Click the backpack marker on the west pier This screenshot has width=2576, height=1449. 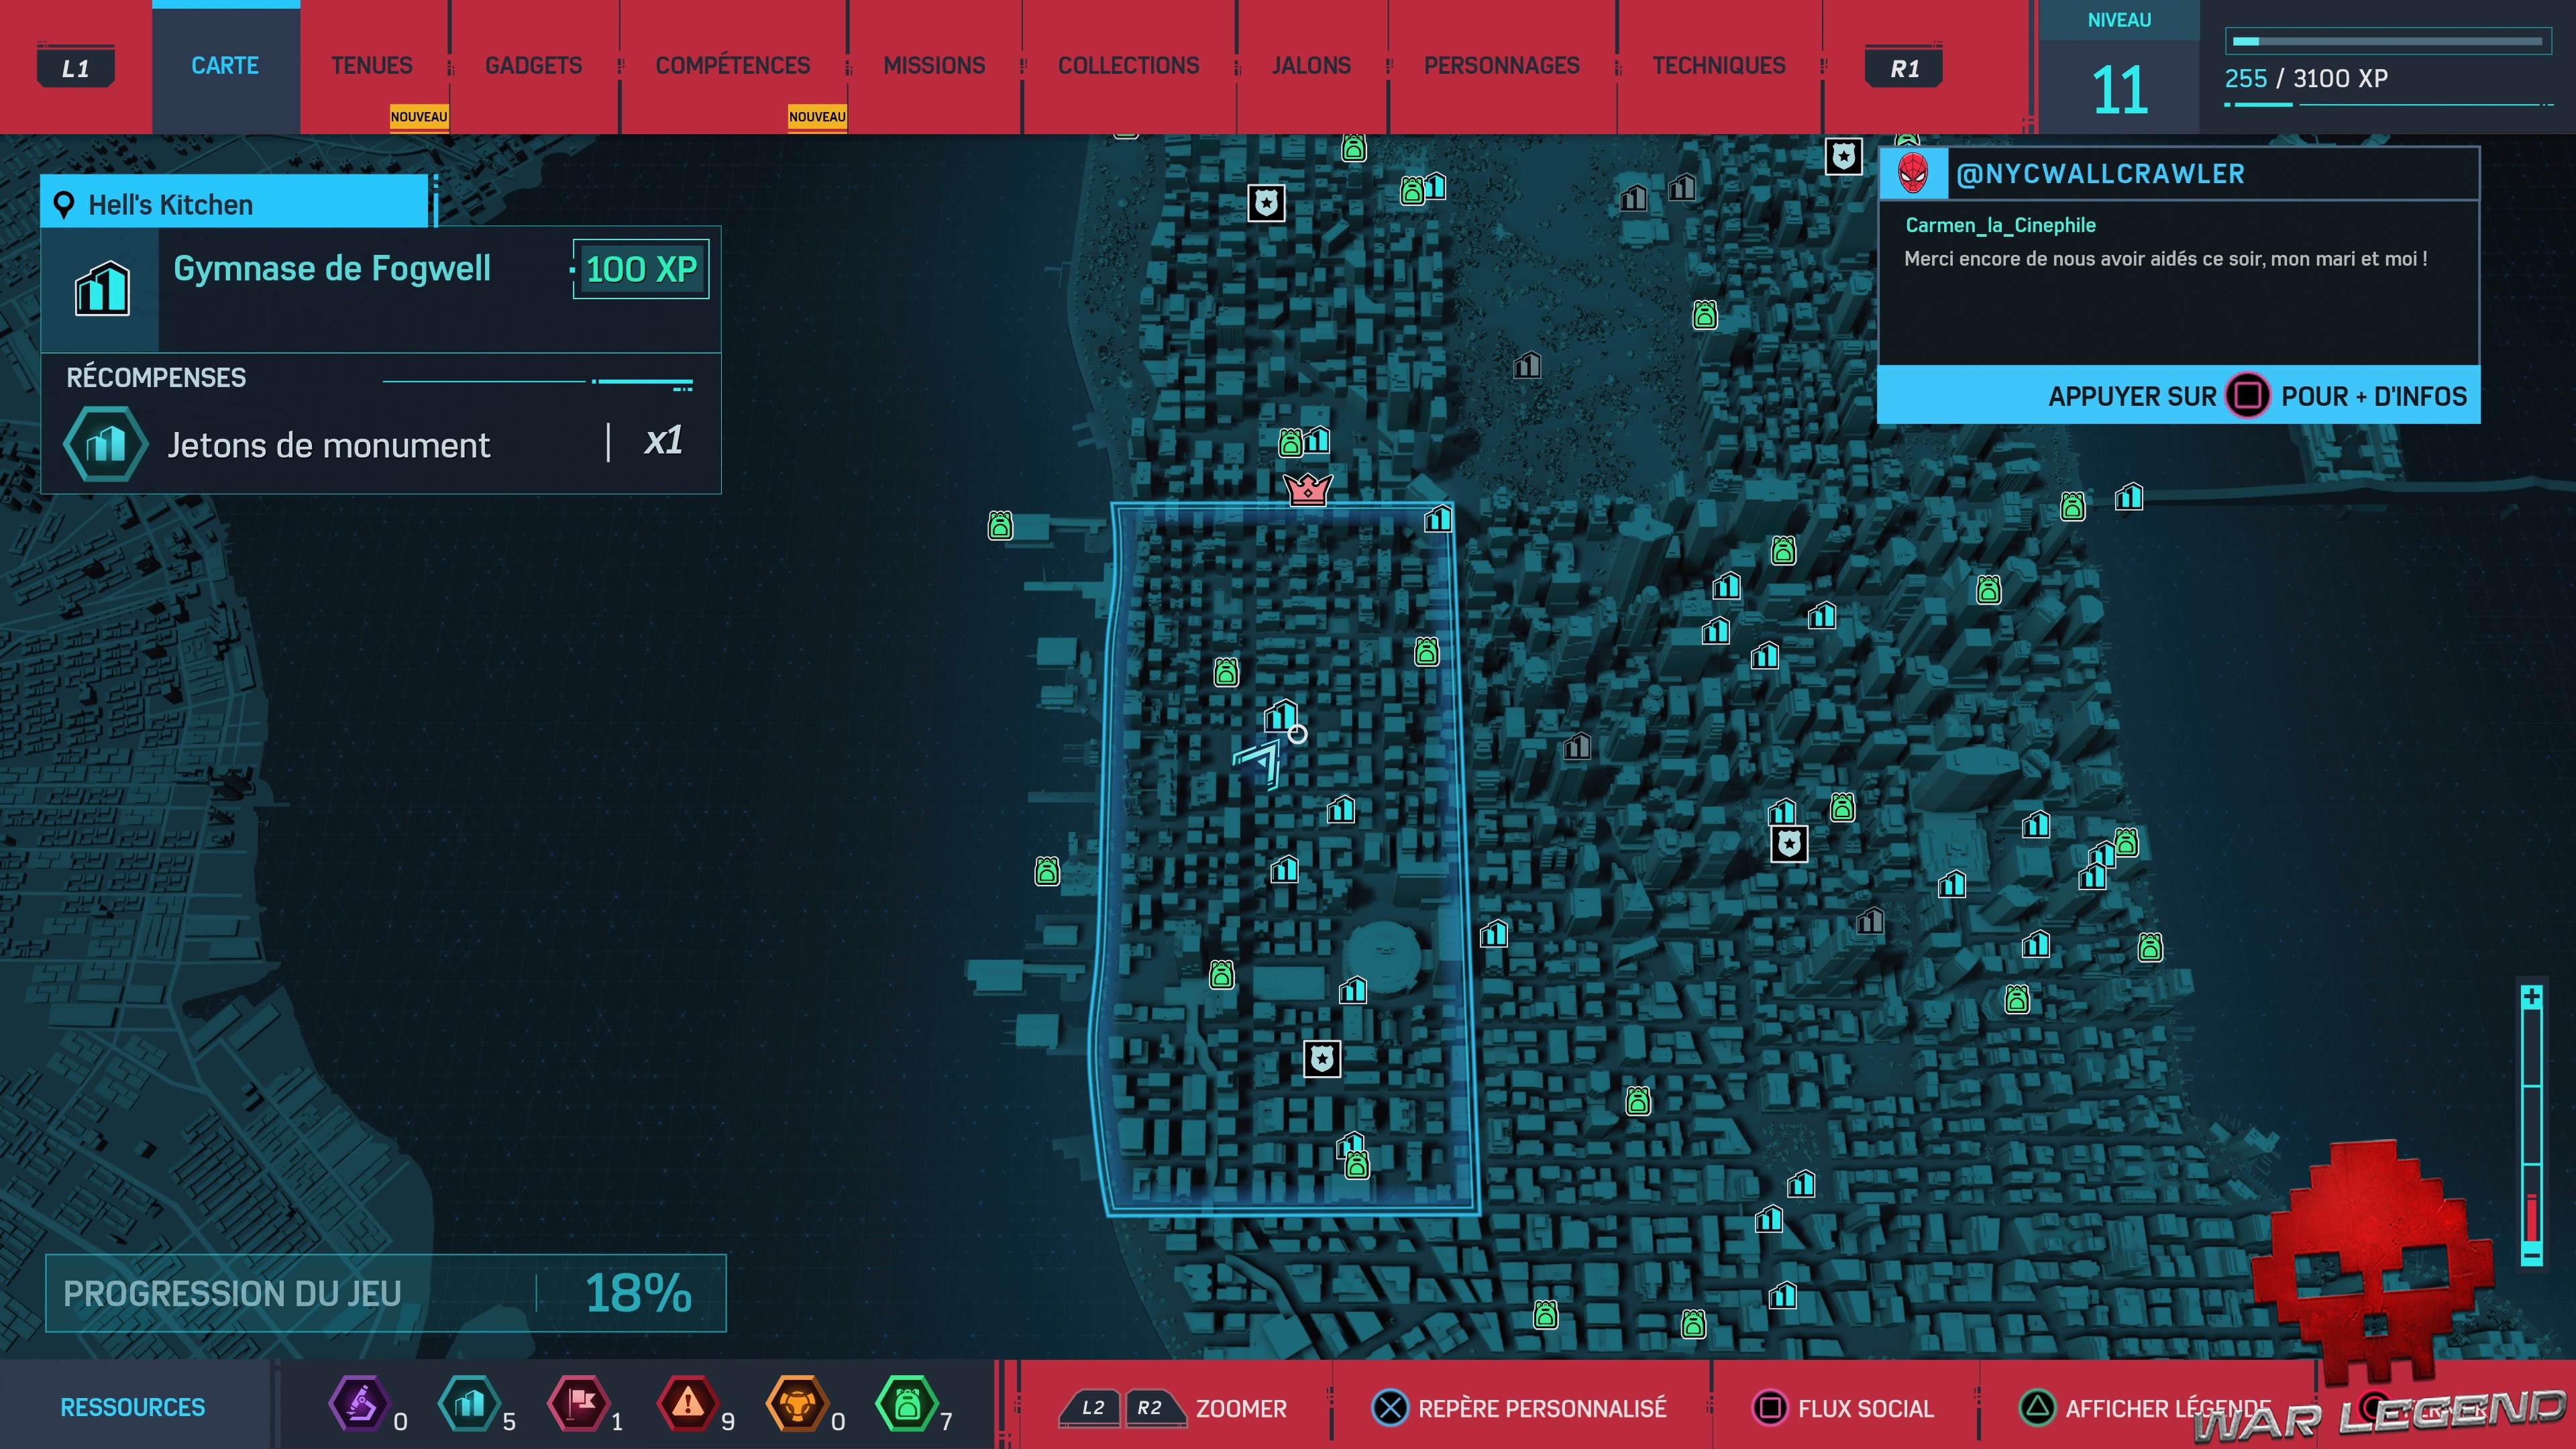(1000, 525)
